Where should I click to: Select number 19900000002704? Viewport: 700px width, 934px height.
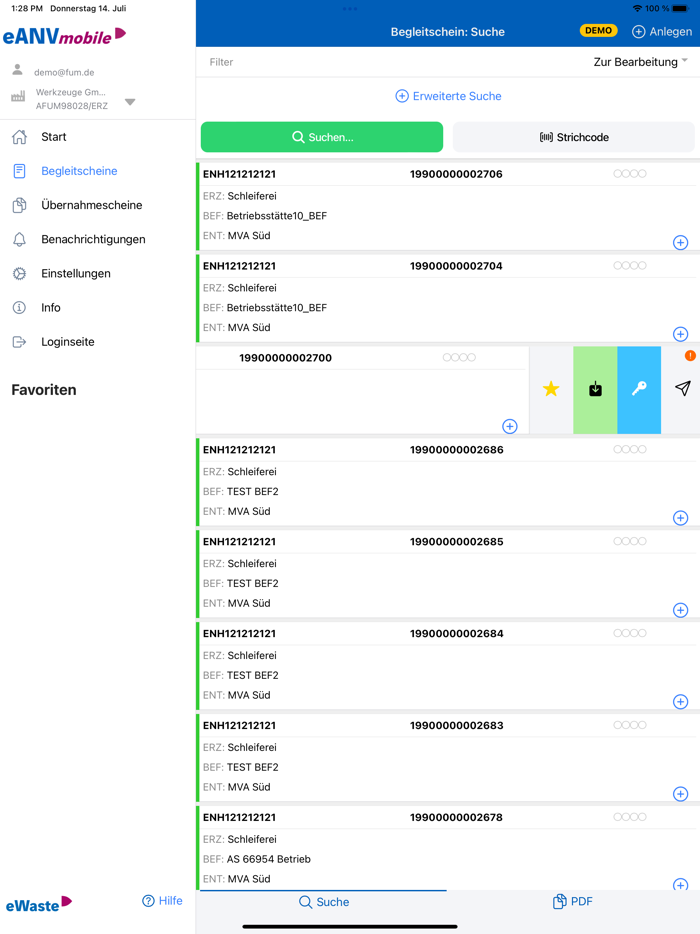point(456,266)
